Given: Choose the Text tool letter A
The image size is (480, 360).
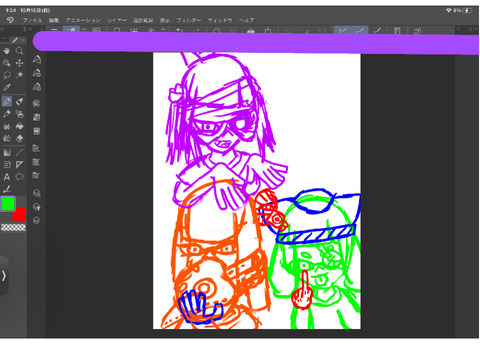Looking at the screenshot, I should (7, 177).
